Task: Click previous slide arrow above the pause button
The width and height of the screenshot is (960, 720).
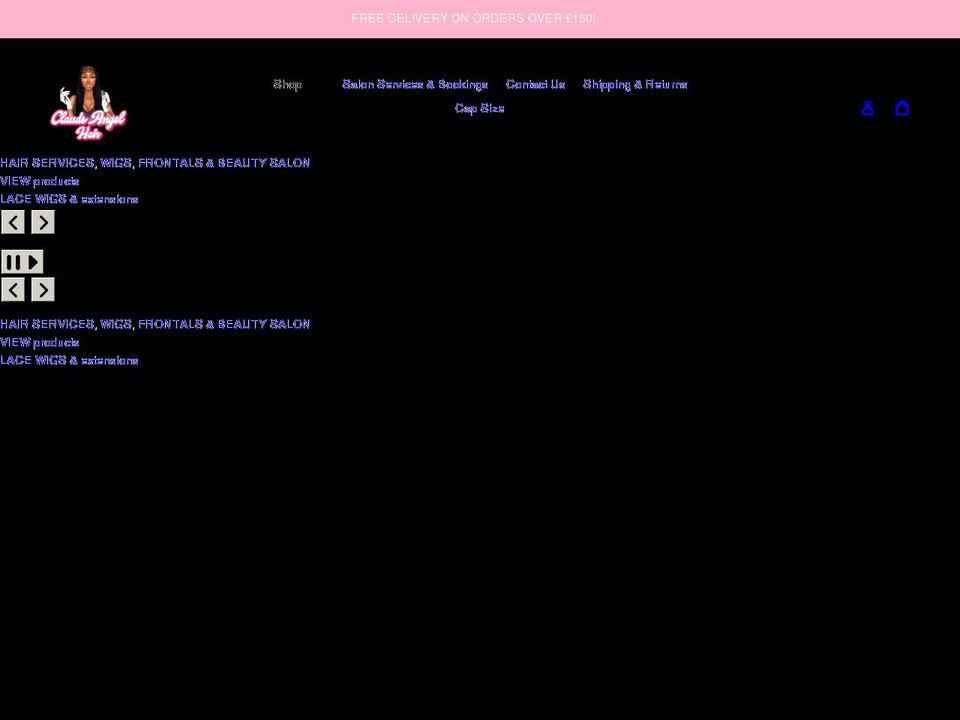Action: coord(13,222)
